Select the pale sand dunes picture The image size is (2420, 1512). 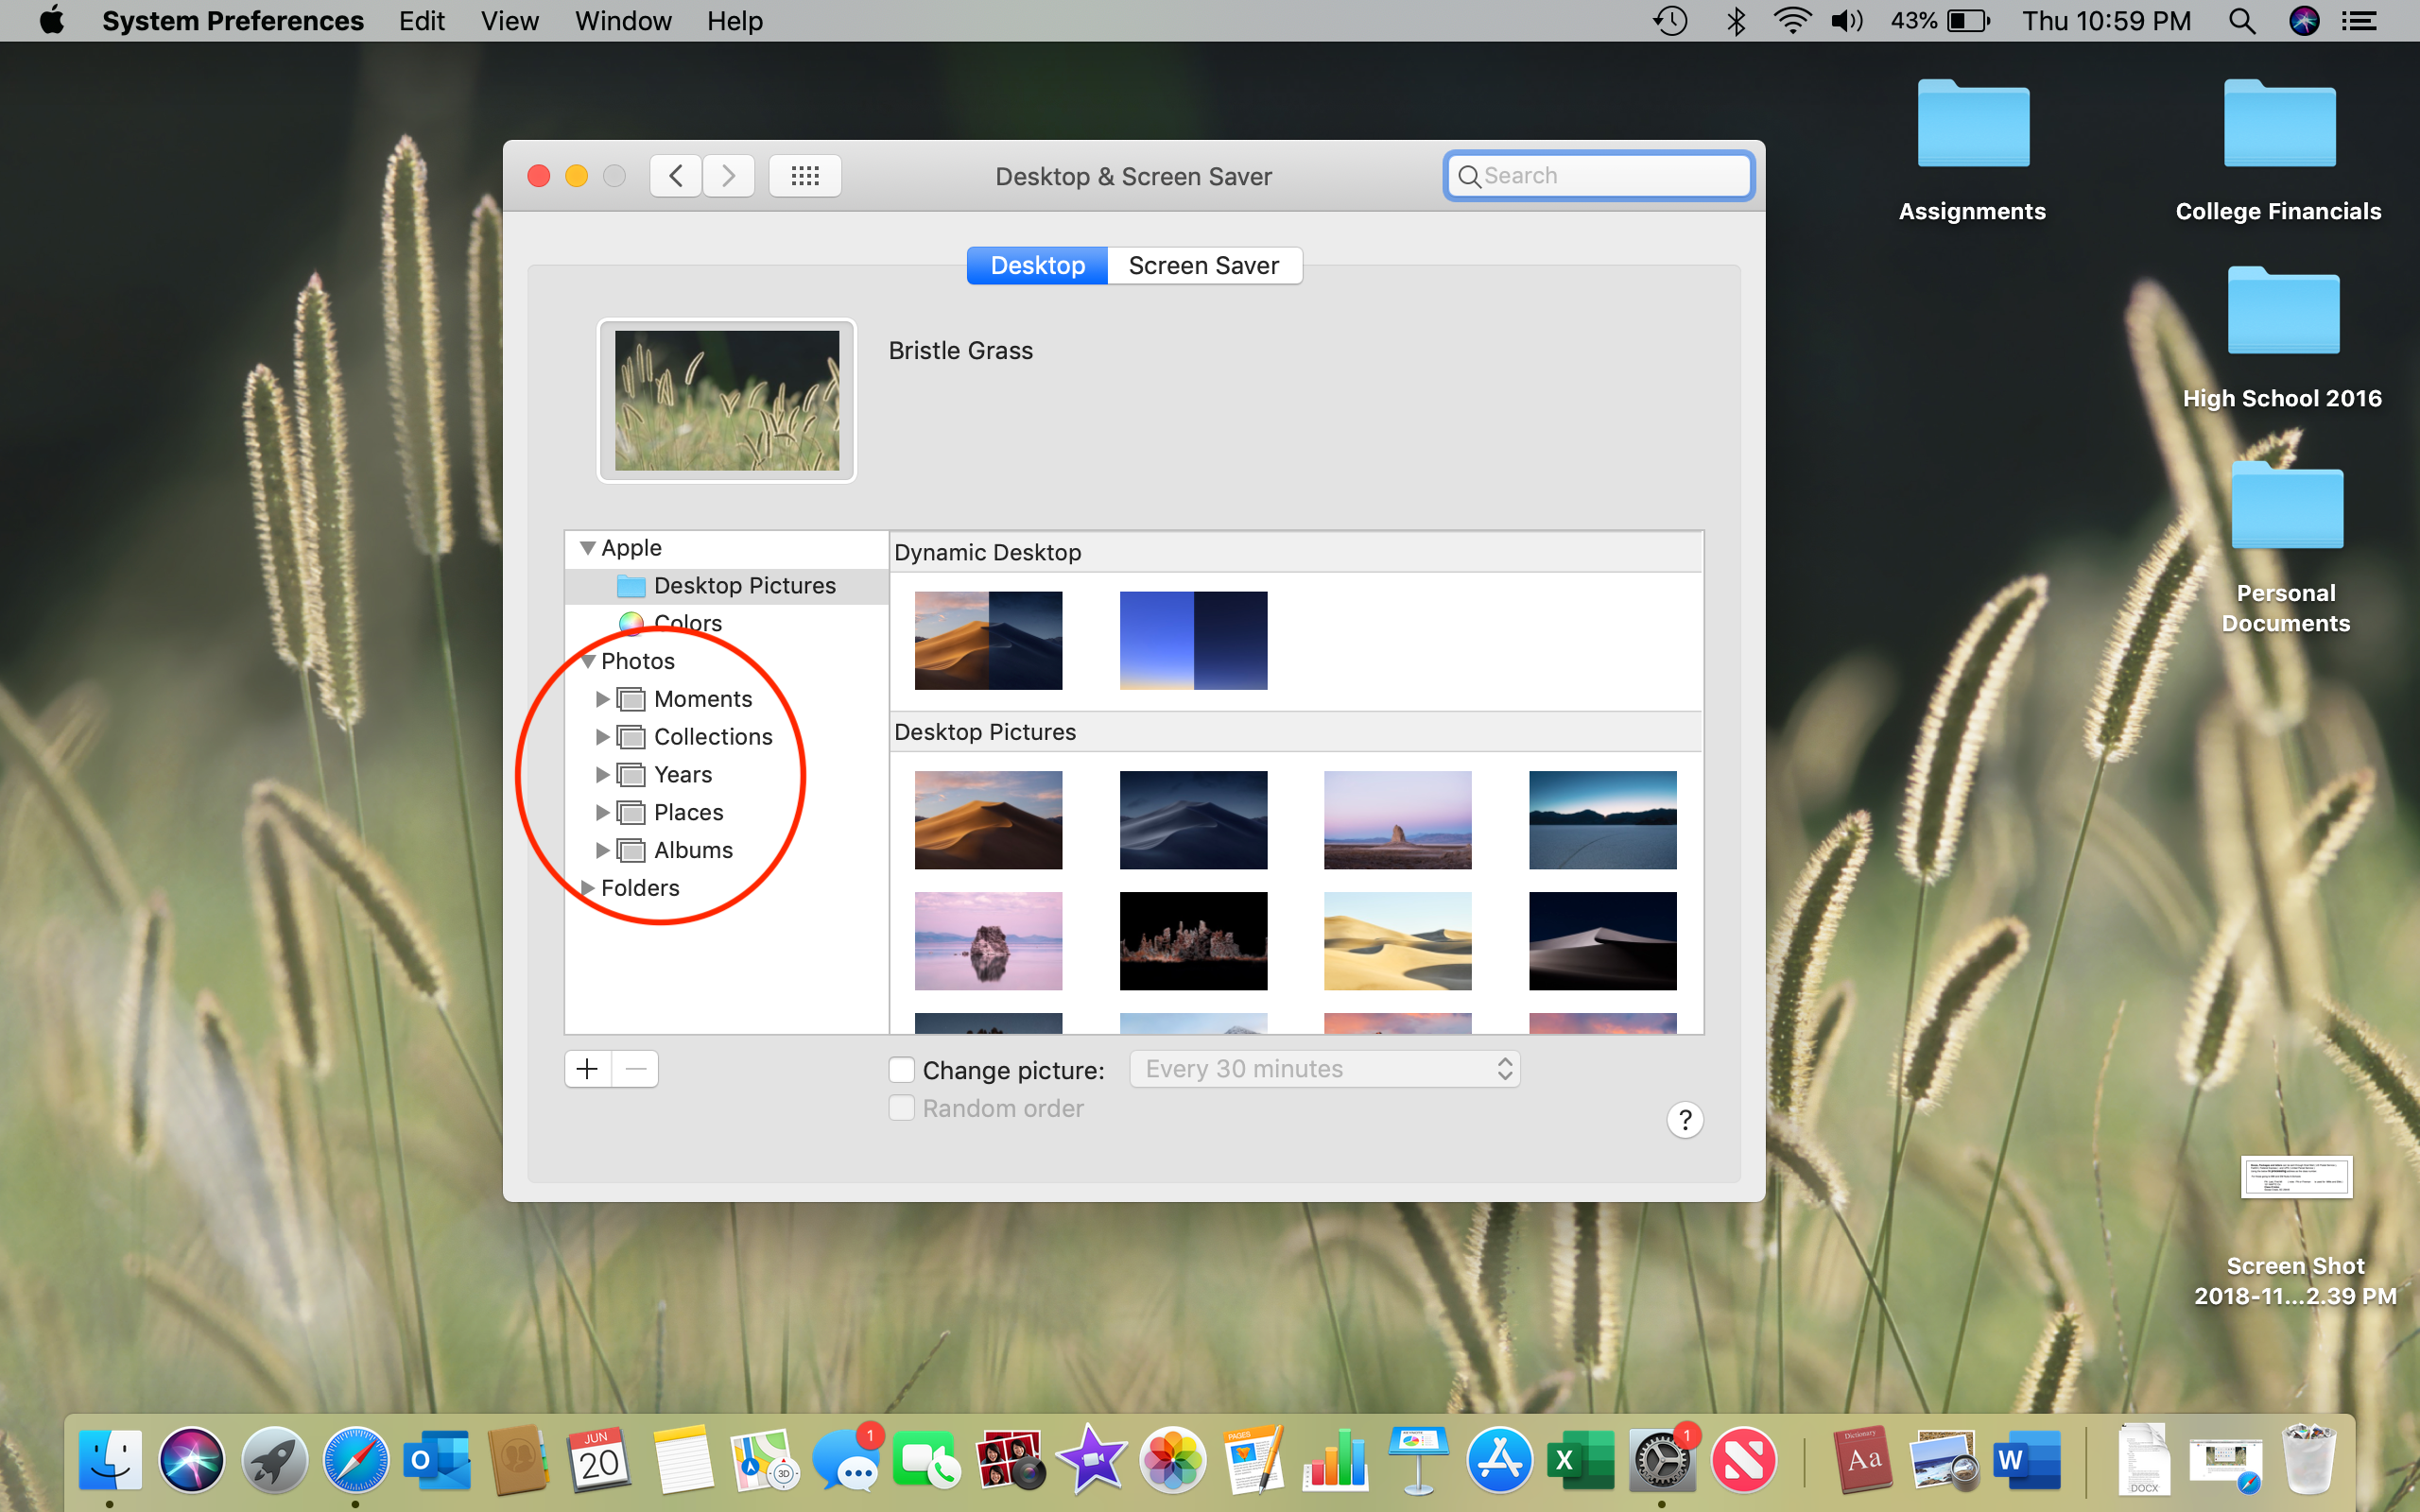tap(1398, 941)
